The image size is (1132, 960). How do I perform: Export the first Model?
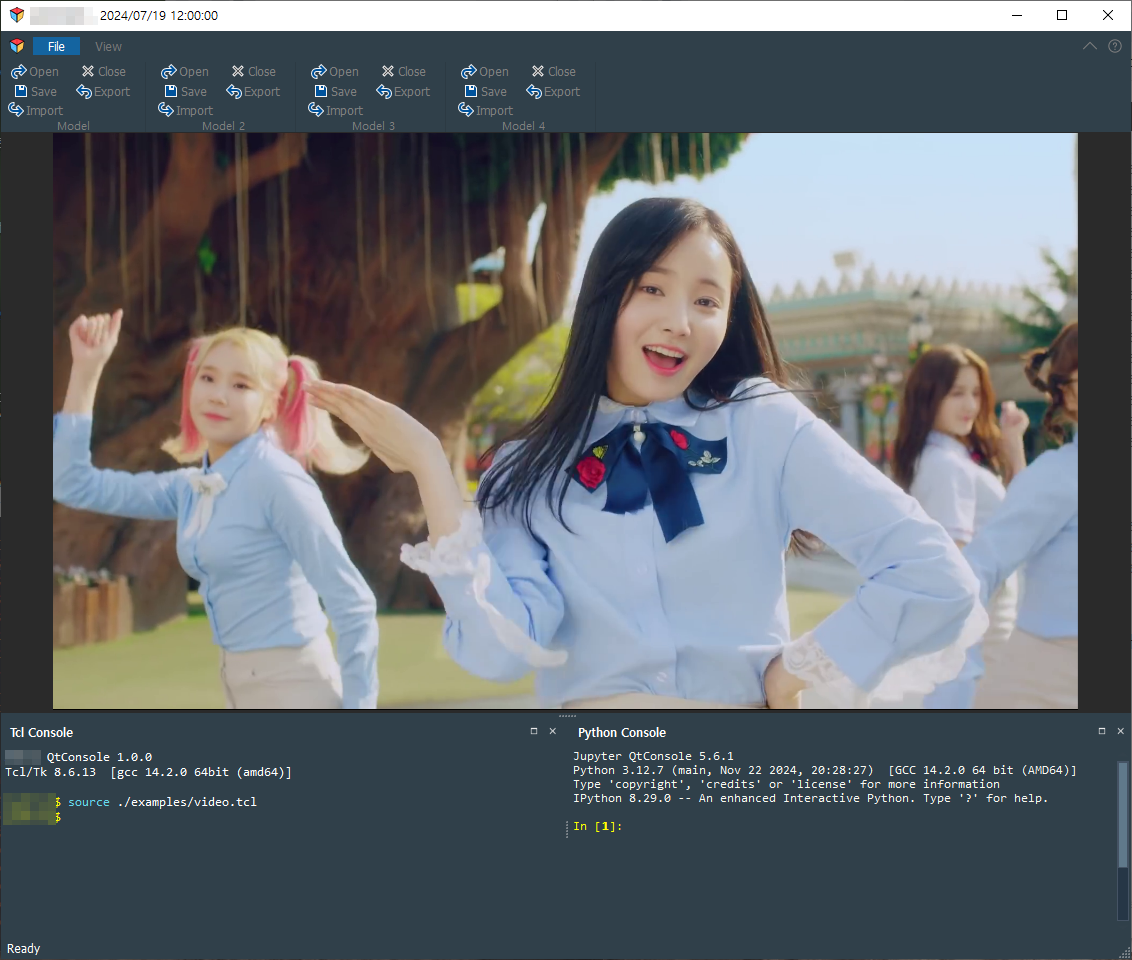pyautogui.click(x=103, y=92)
